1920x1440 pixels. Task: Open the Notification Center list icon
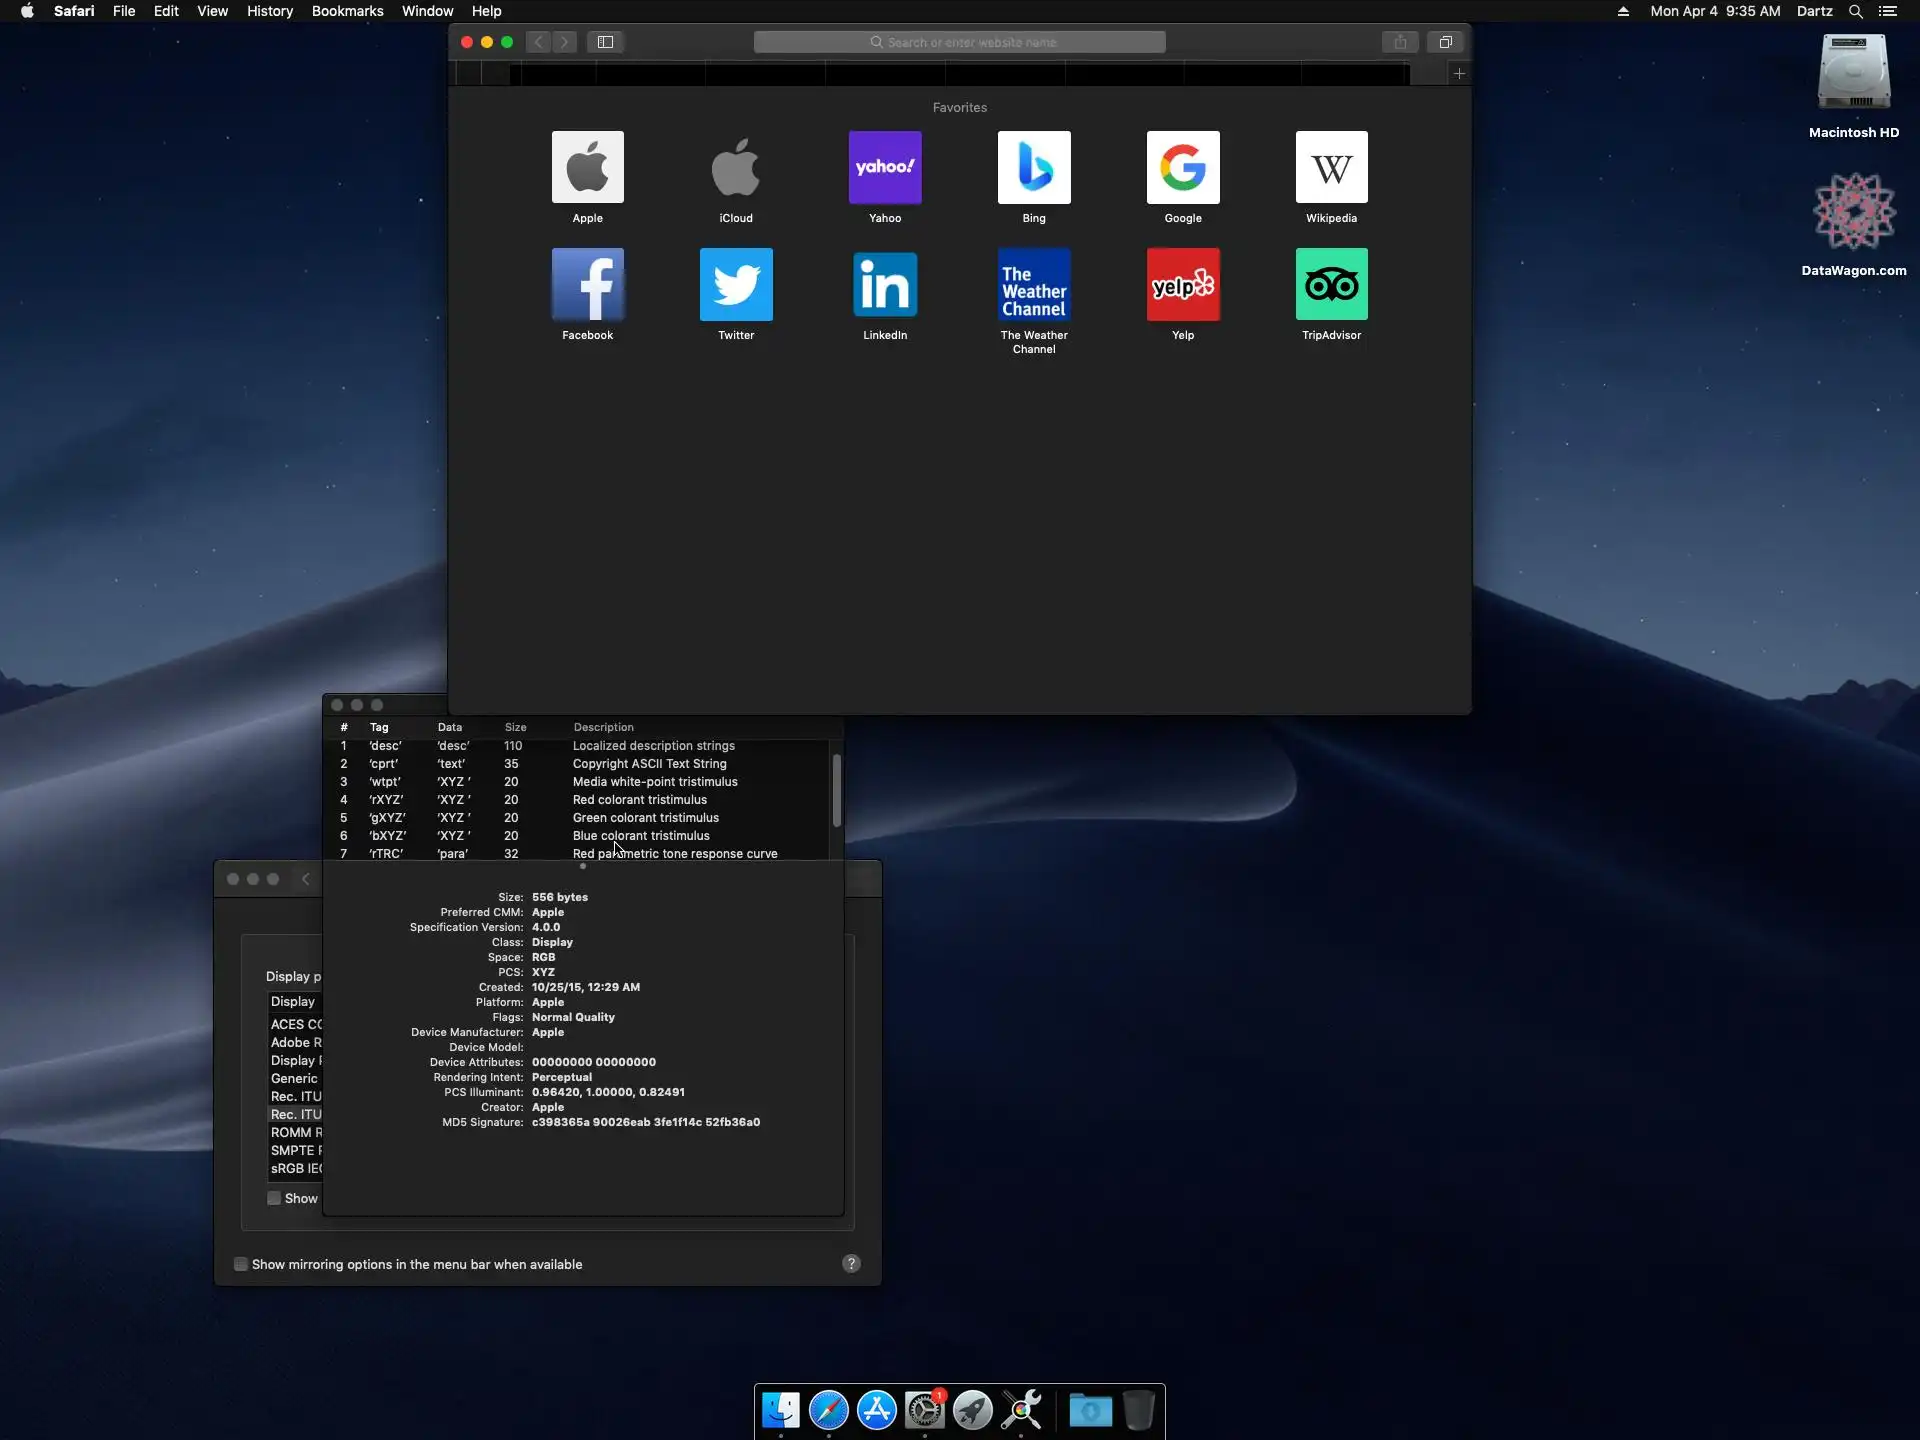pyautogui.click(x=1888, y=11)
